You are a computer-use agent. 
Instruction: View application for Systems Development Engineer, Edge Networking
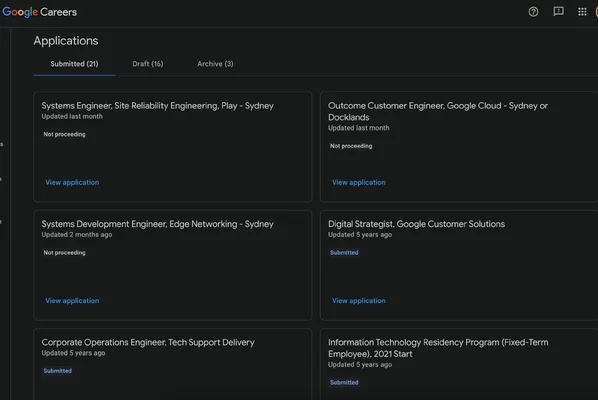point(72,301)
